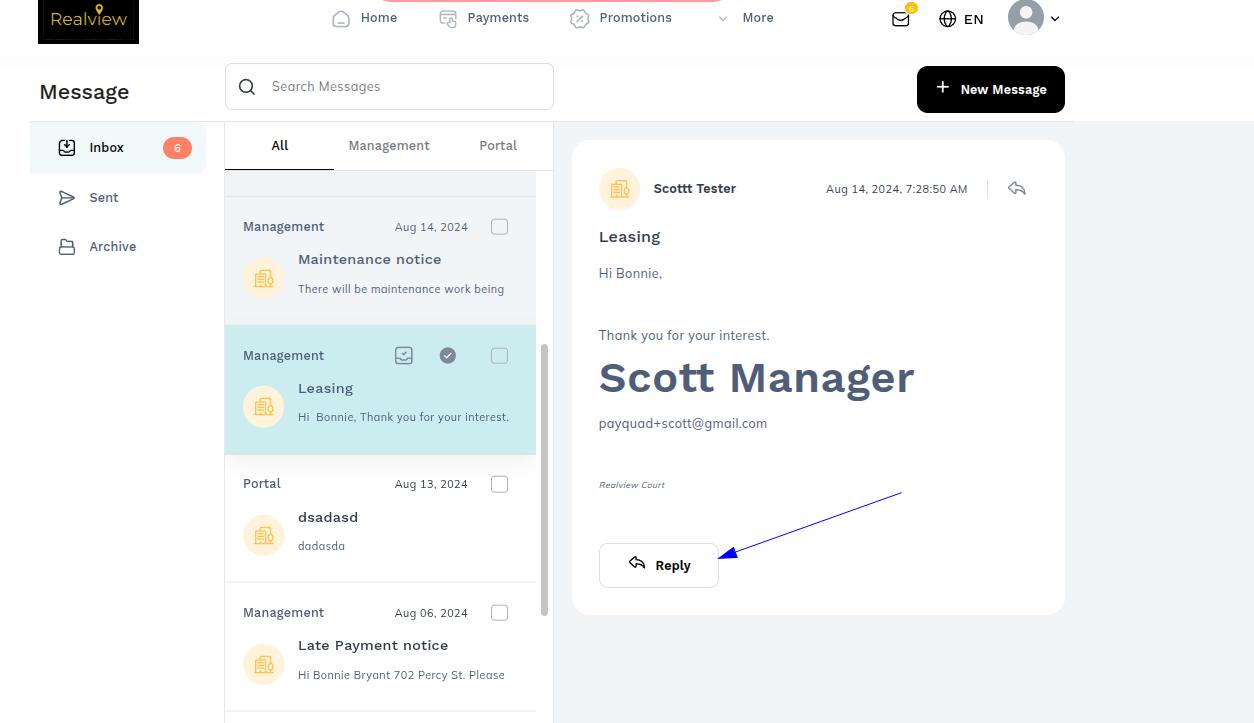Click the Realview Court signature text
The image size is (1254, 723).
632,485
